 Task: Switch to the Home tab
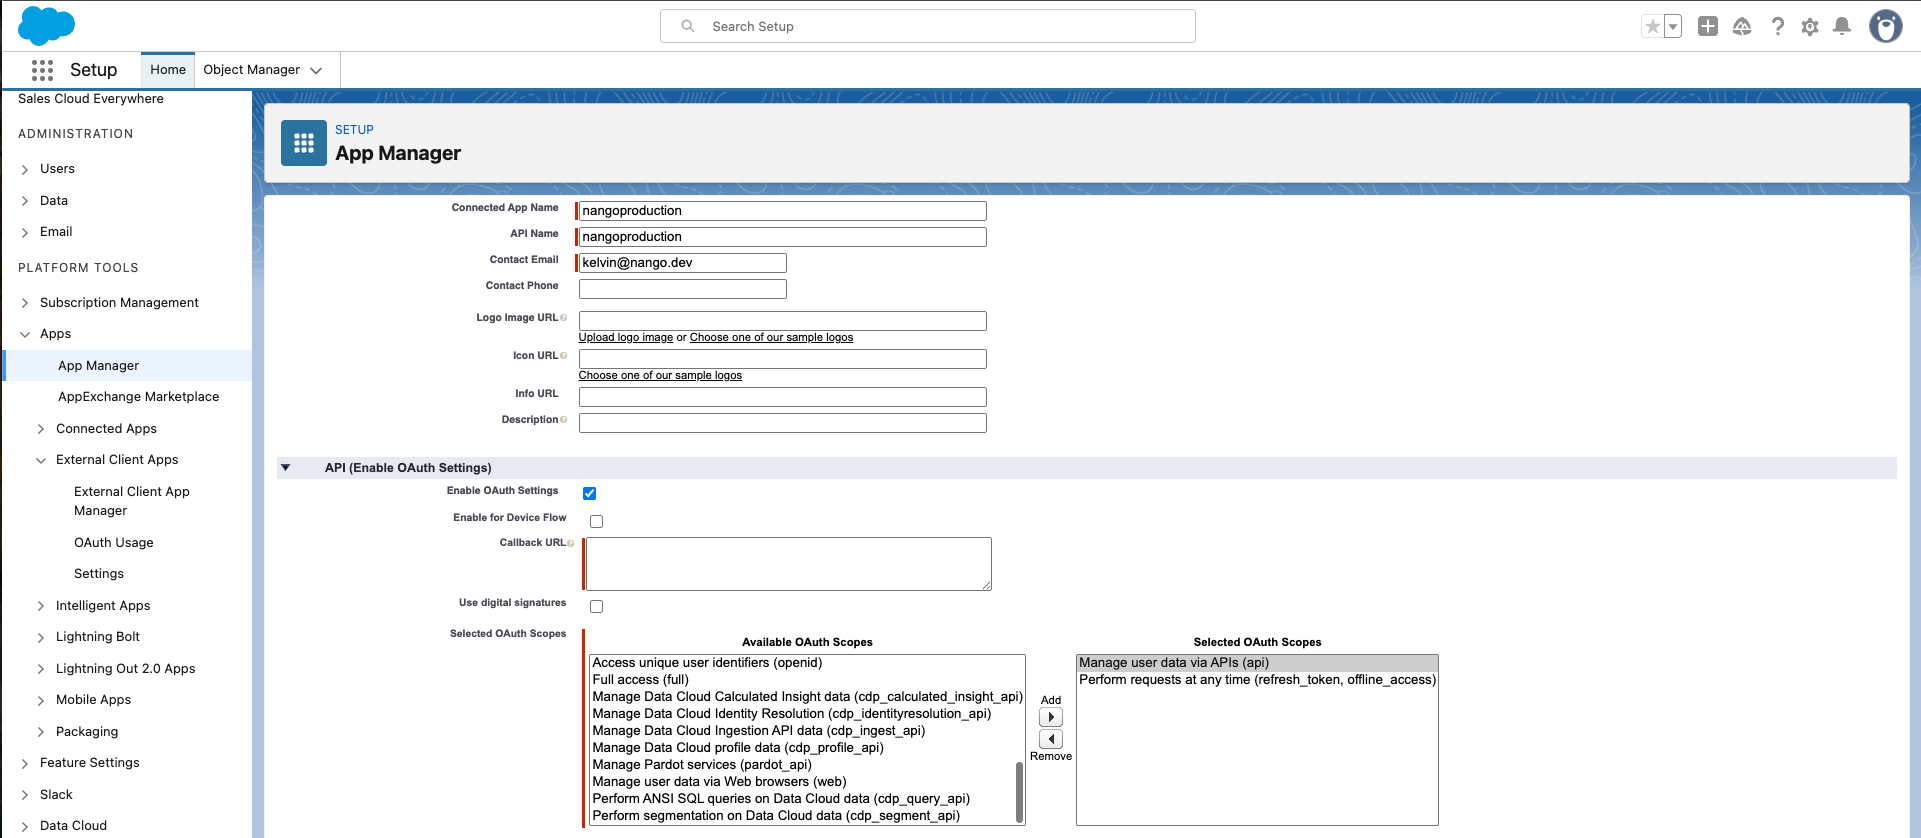[x=168, y=70]
